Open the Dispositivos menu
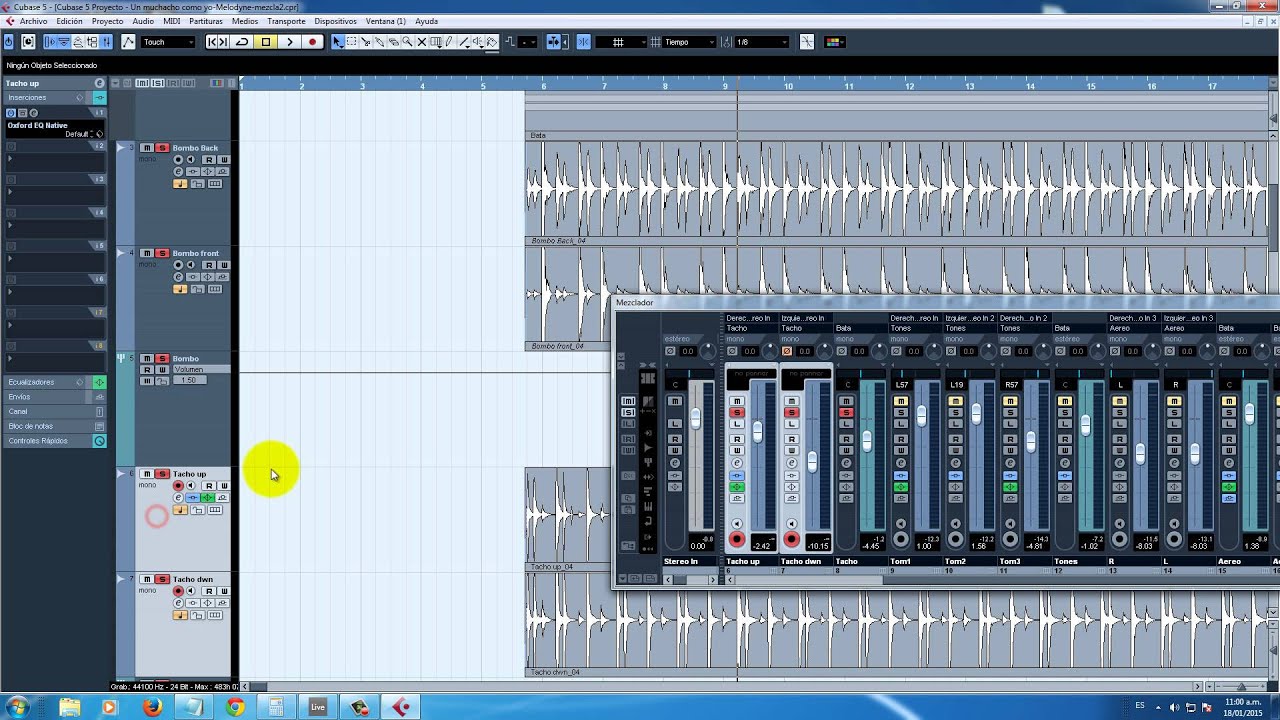Image resolution: width=1280 pixels, height=720 pixels. (335, 21)
